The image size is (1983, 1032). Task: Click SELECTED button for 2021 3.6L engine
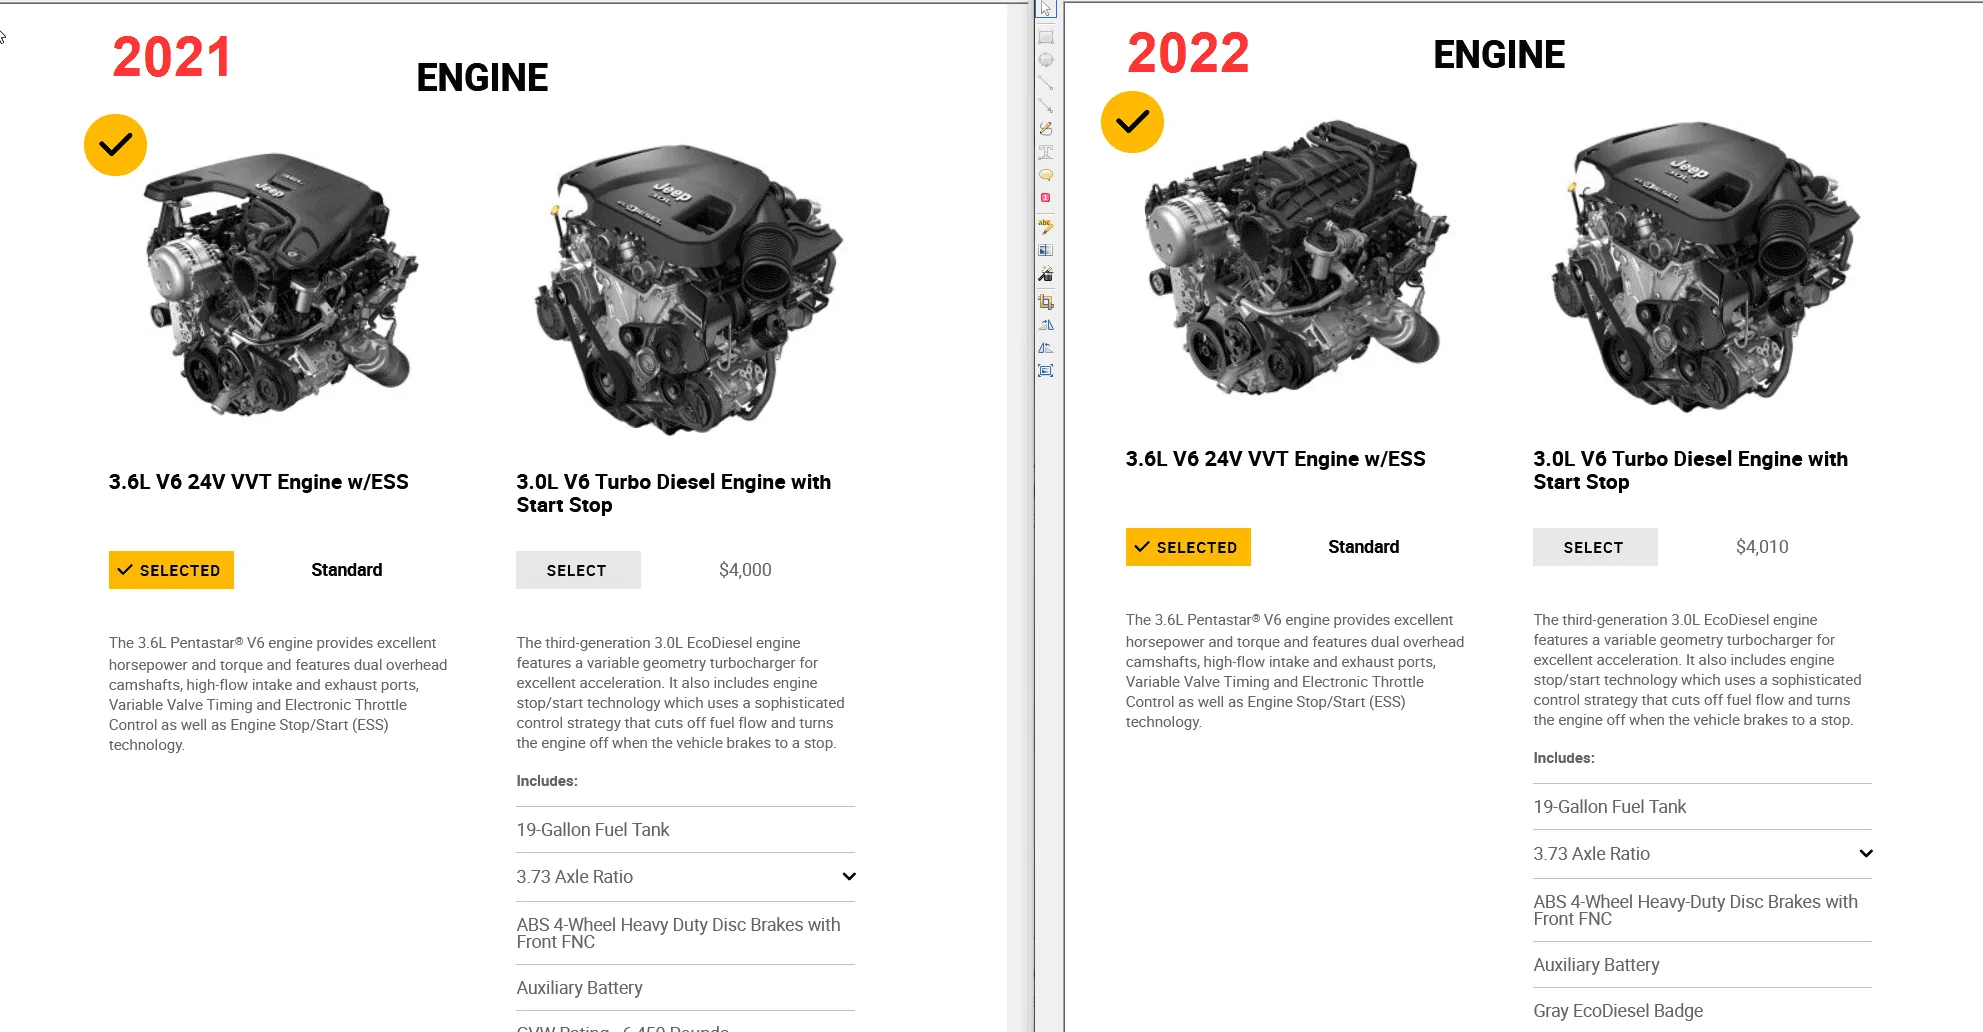click(171, 570)
